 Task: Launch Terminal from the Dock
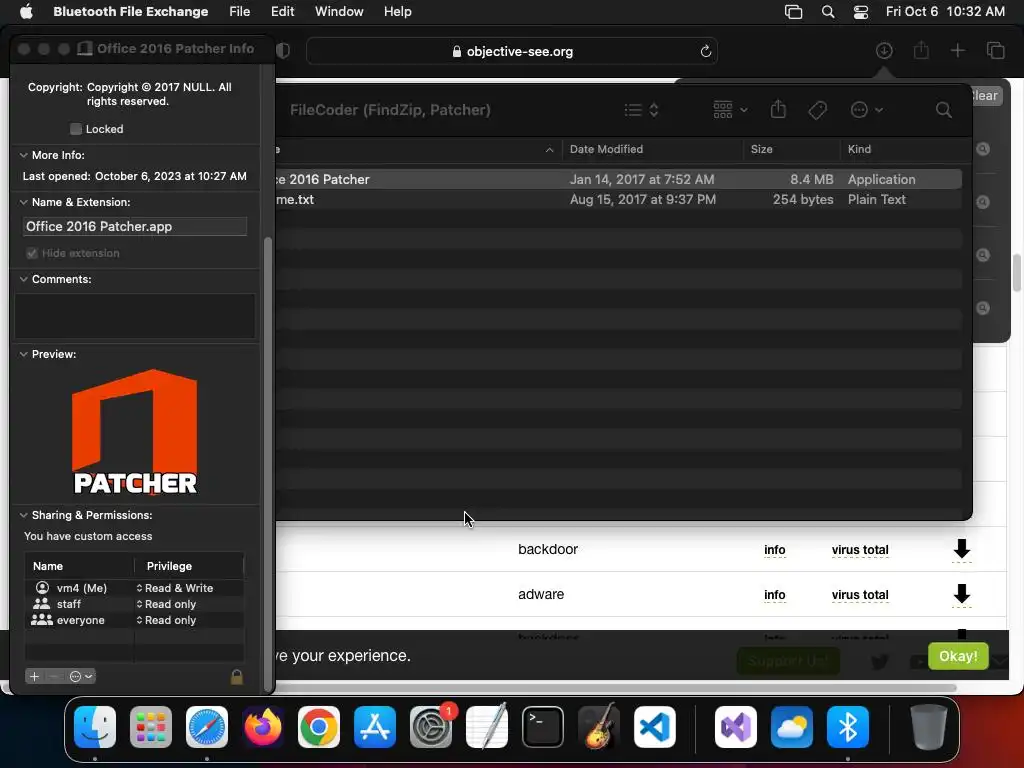543,727
